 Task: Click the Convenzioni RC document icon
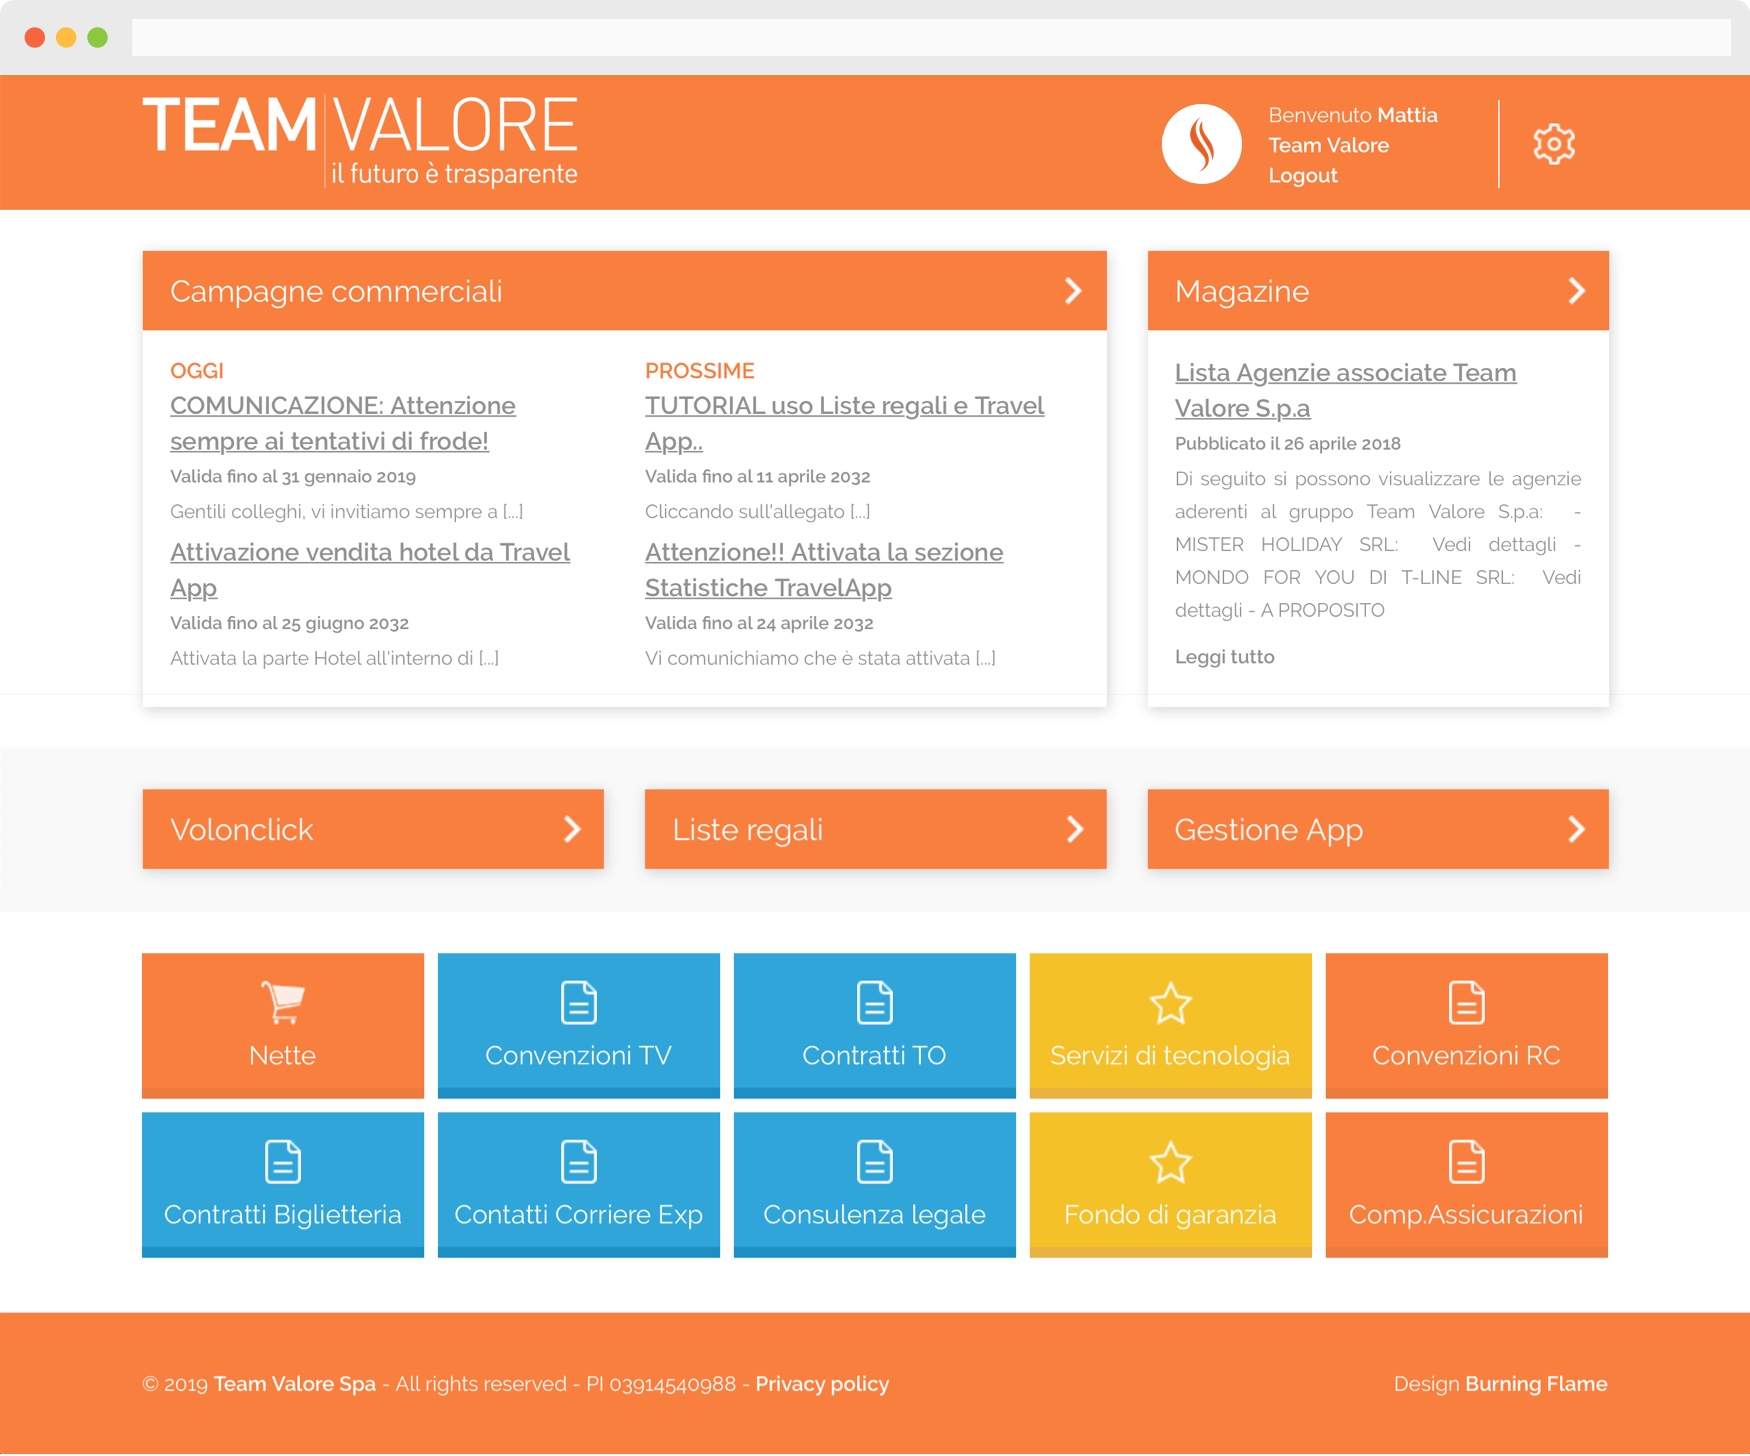1466,1002
